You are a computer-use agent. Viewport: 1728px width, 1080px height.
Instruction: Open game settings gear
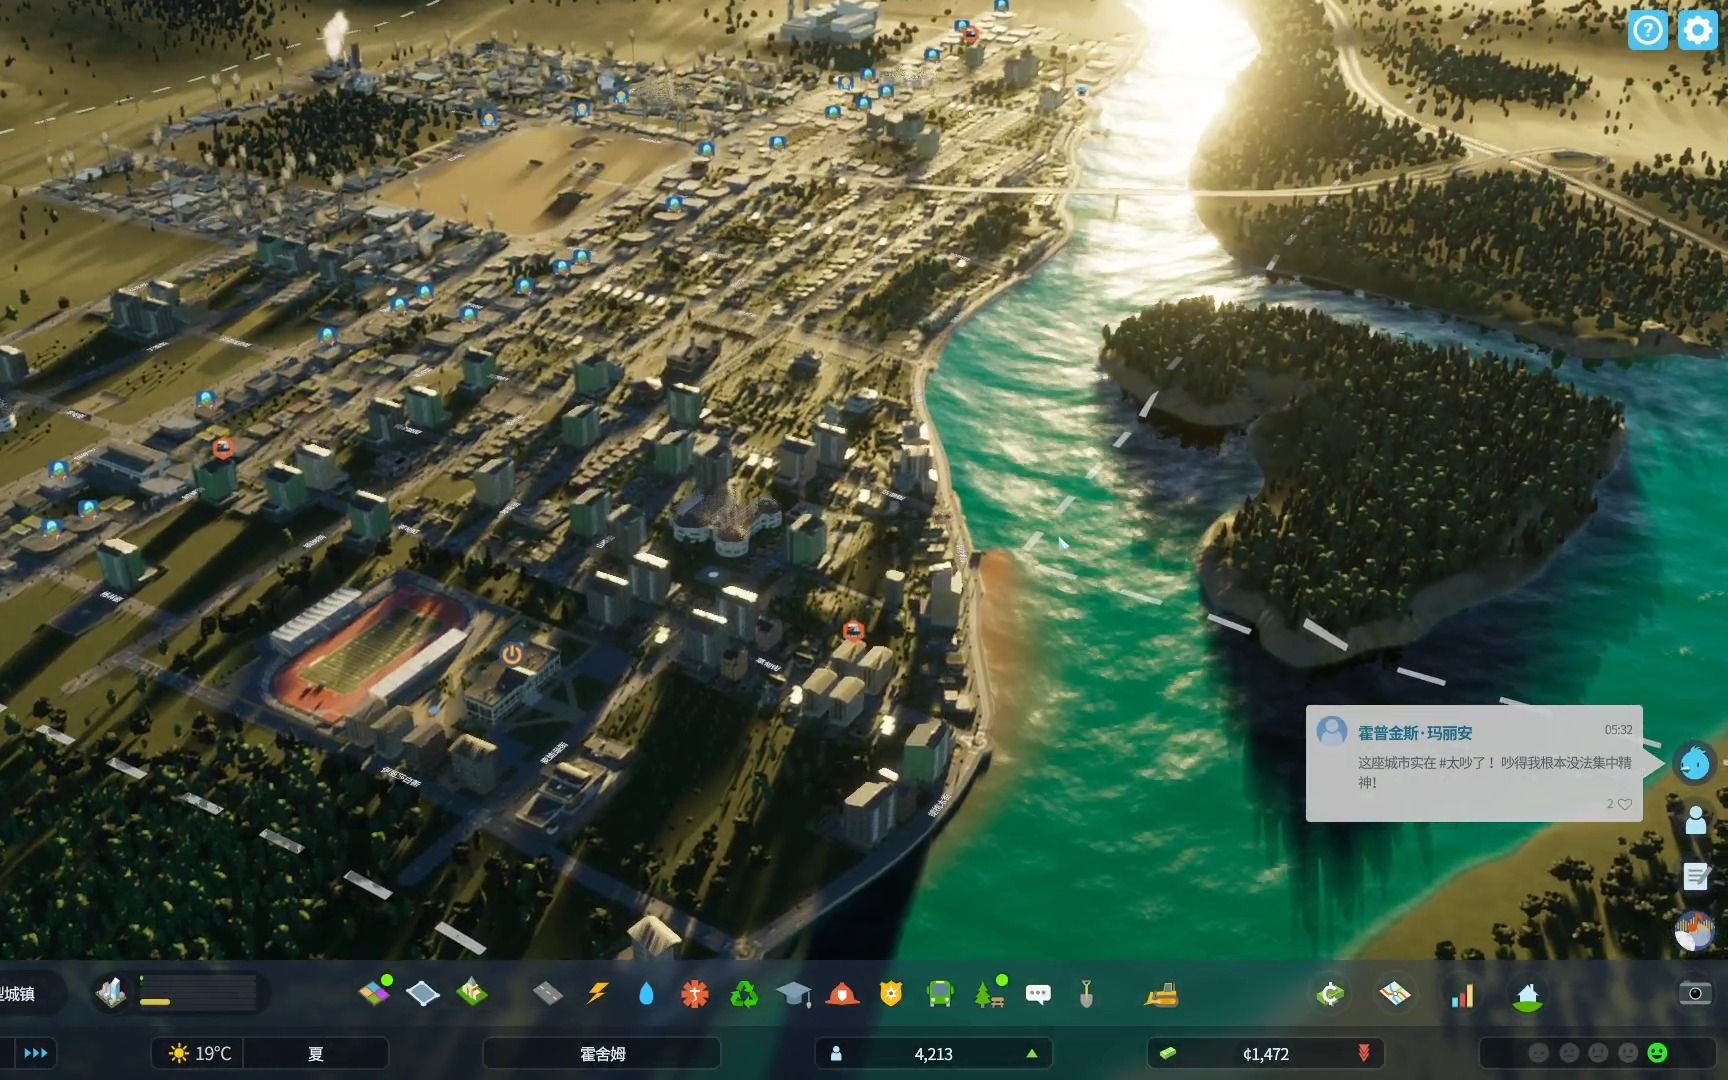(1697, 31)
